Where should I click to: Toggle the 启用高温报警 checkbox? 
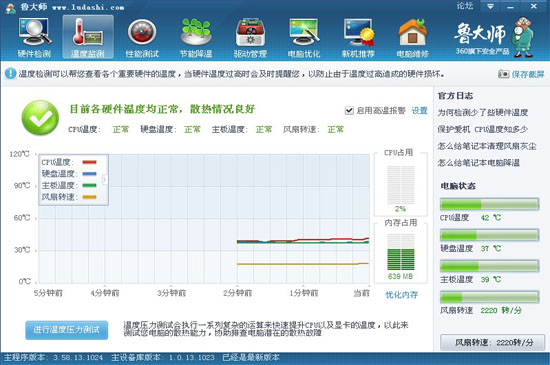click(x=349, y=111)
